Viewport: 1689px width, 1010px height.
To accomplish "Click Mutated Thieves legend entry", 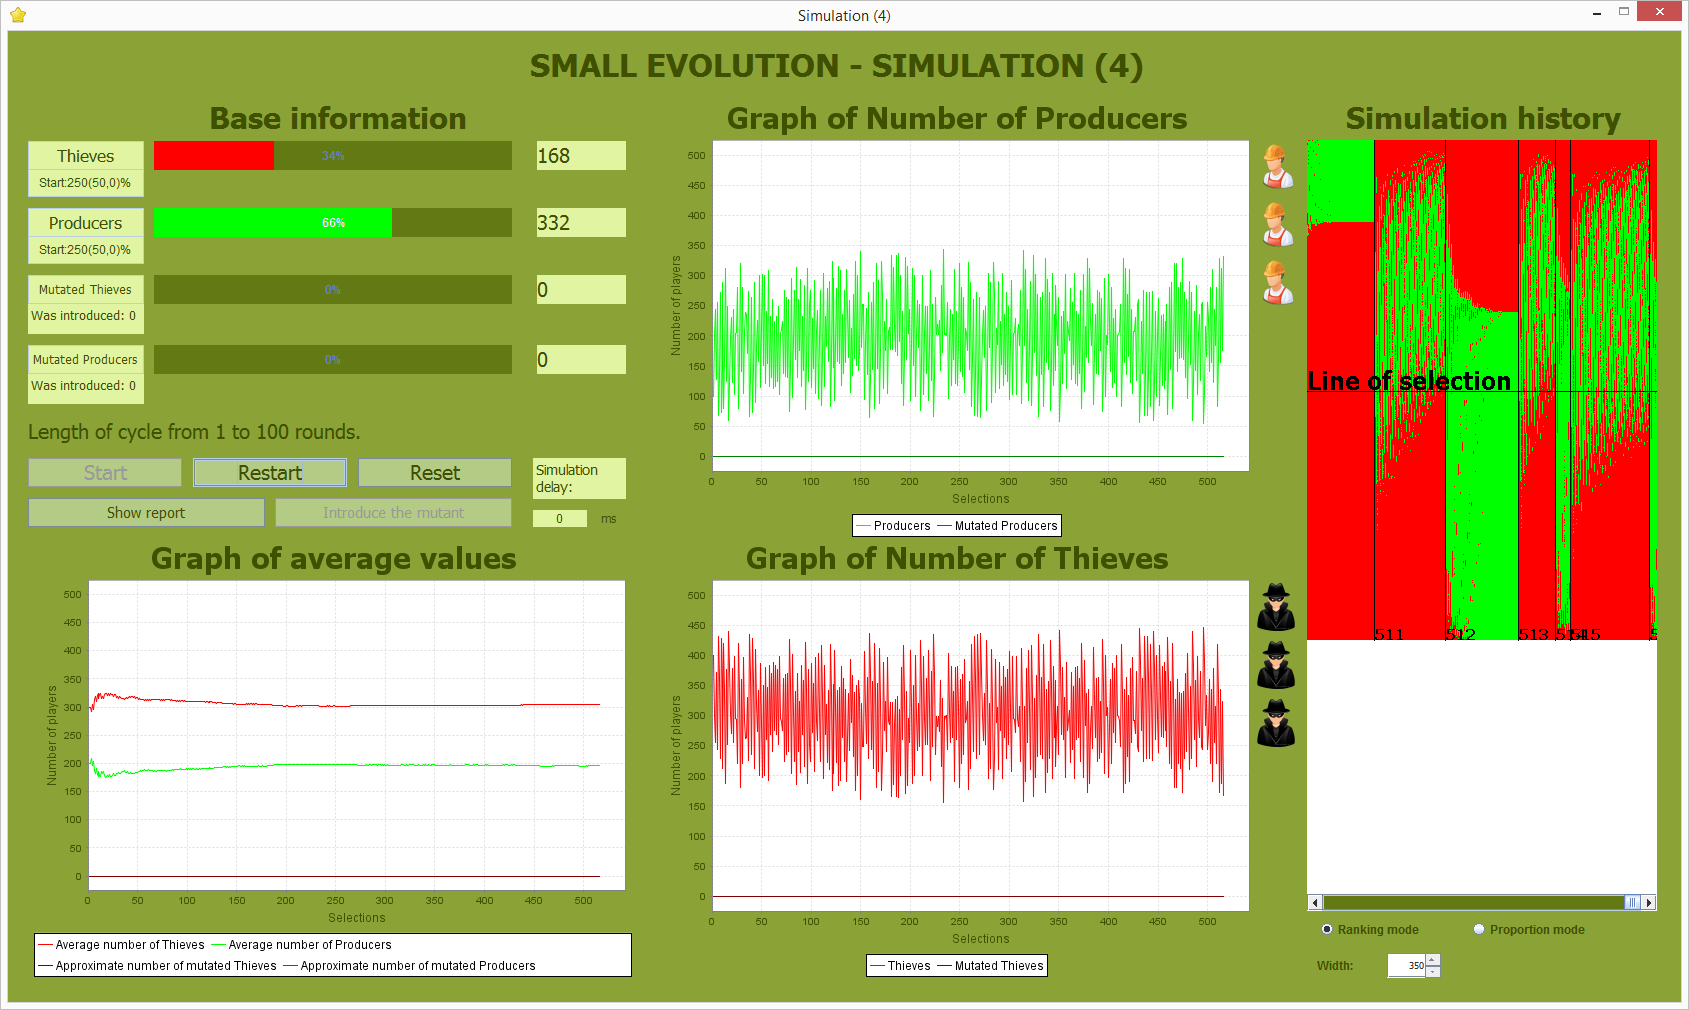I will click(990, 966).
